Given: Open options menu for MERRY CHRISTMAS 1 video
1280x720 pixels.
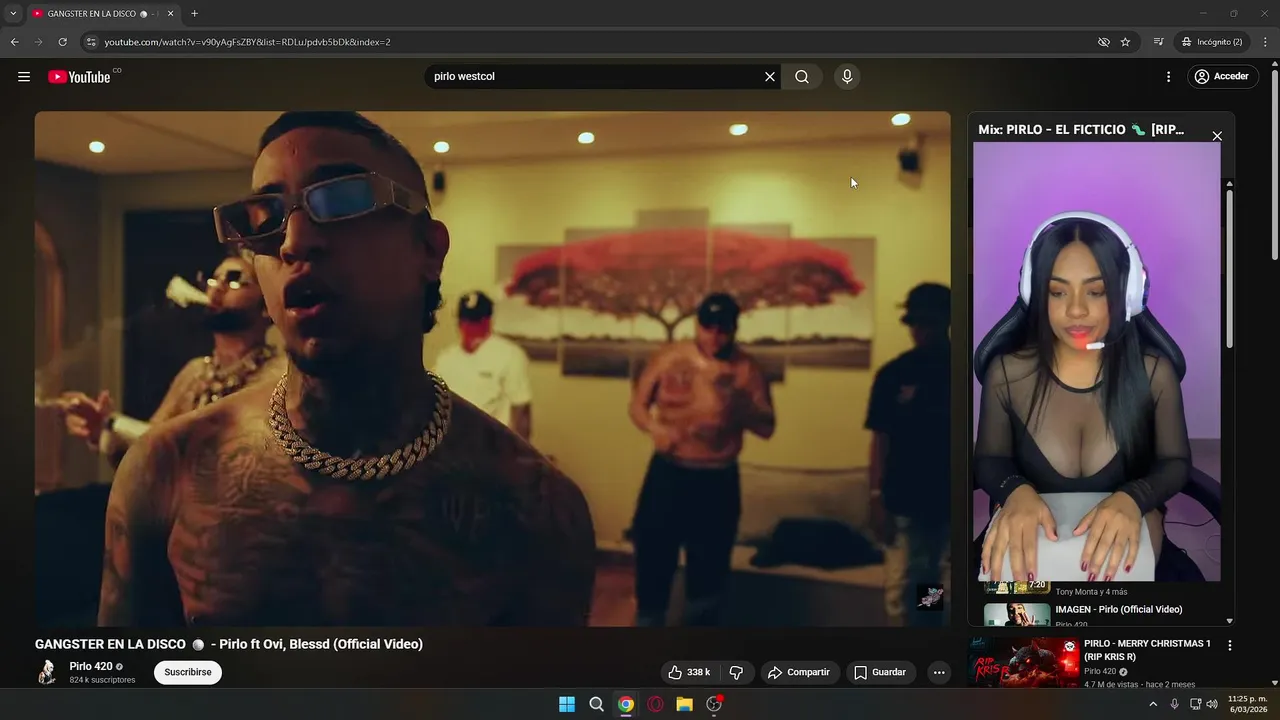Looking at the screenshot, I should (1230, 646).
